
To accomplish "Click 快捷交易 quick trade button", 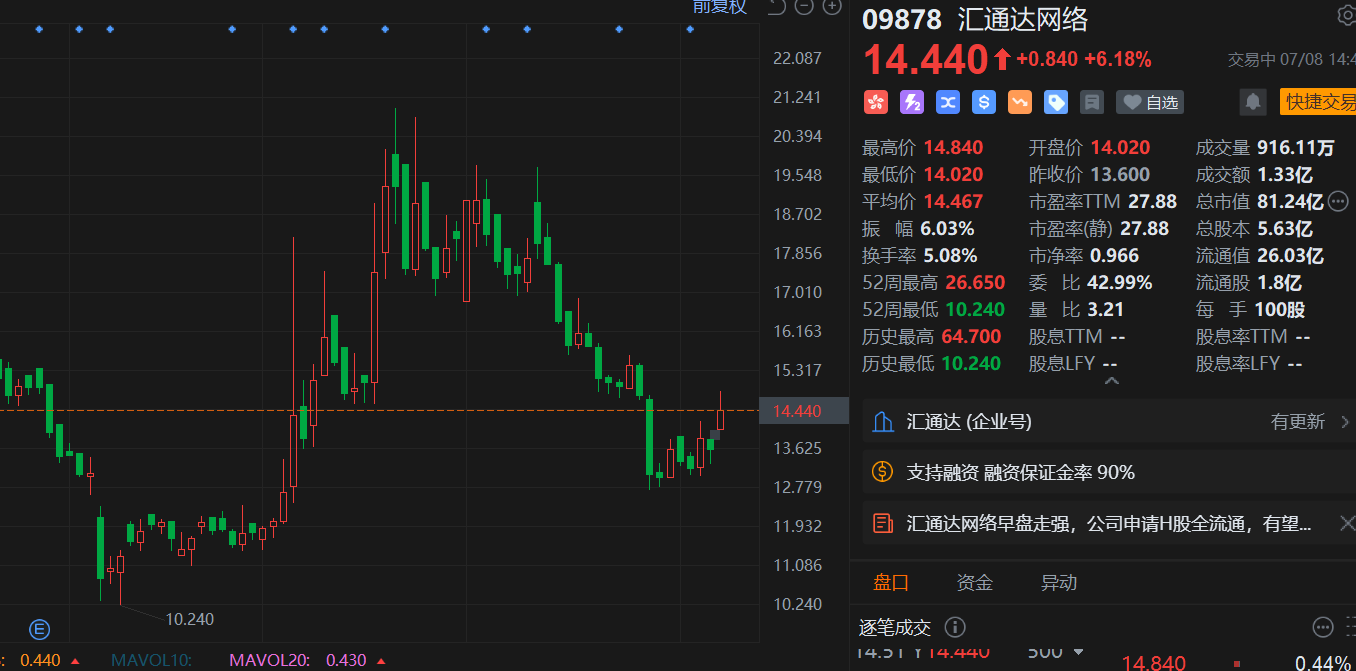I will [x=1318, y=101].
